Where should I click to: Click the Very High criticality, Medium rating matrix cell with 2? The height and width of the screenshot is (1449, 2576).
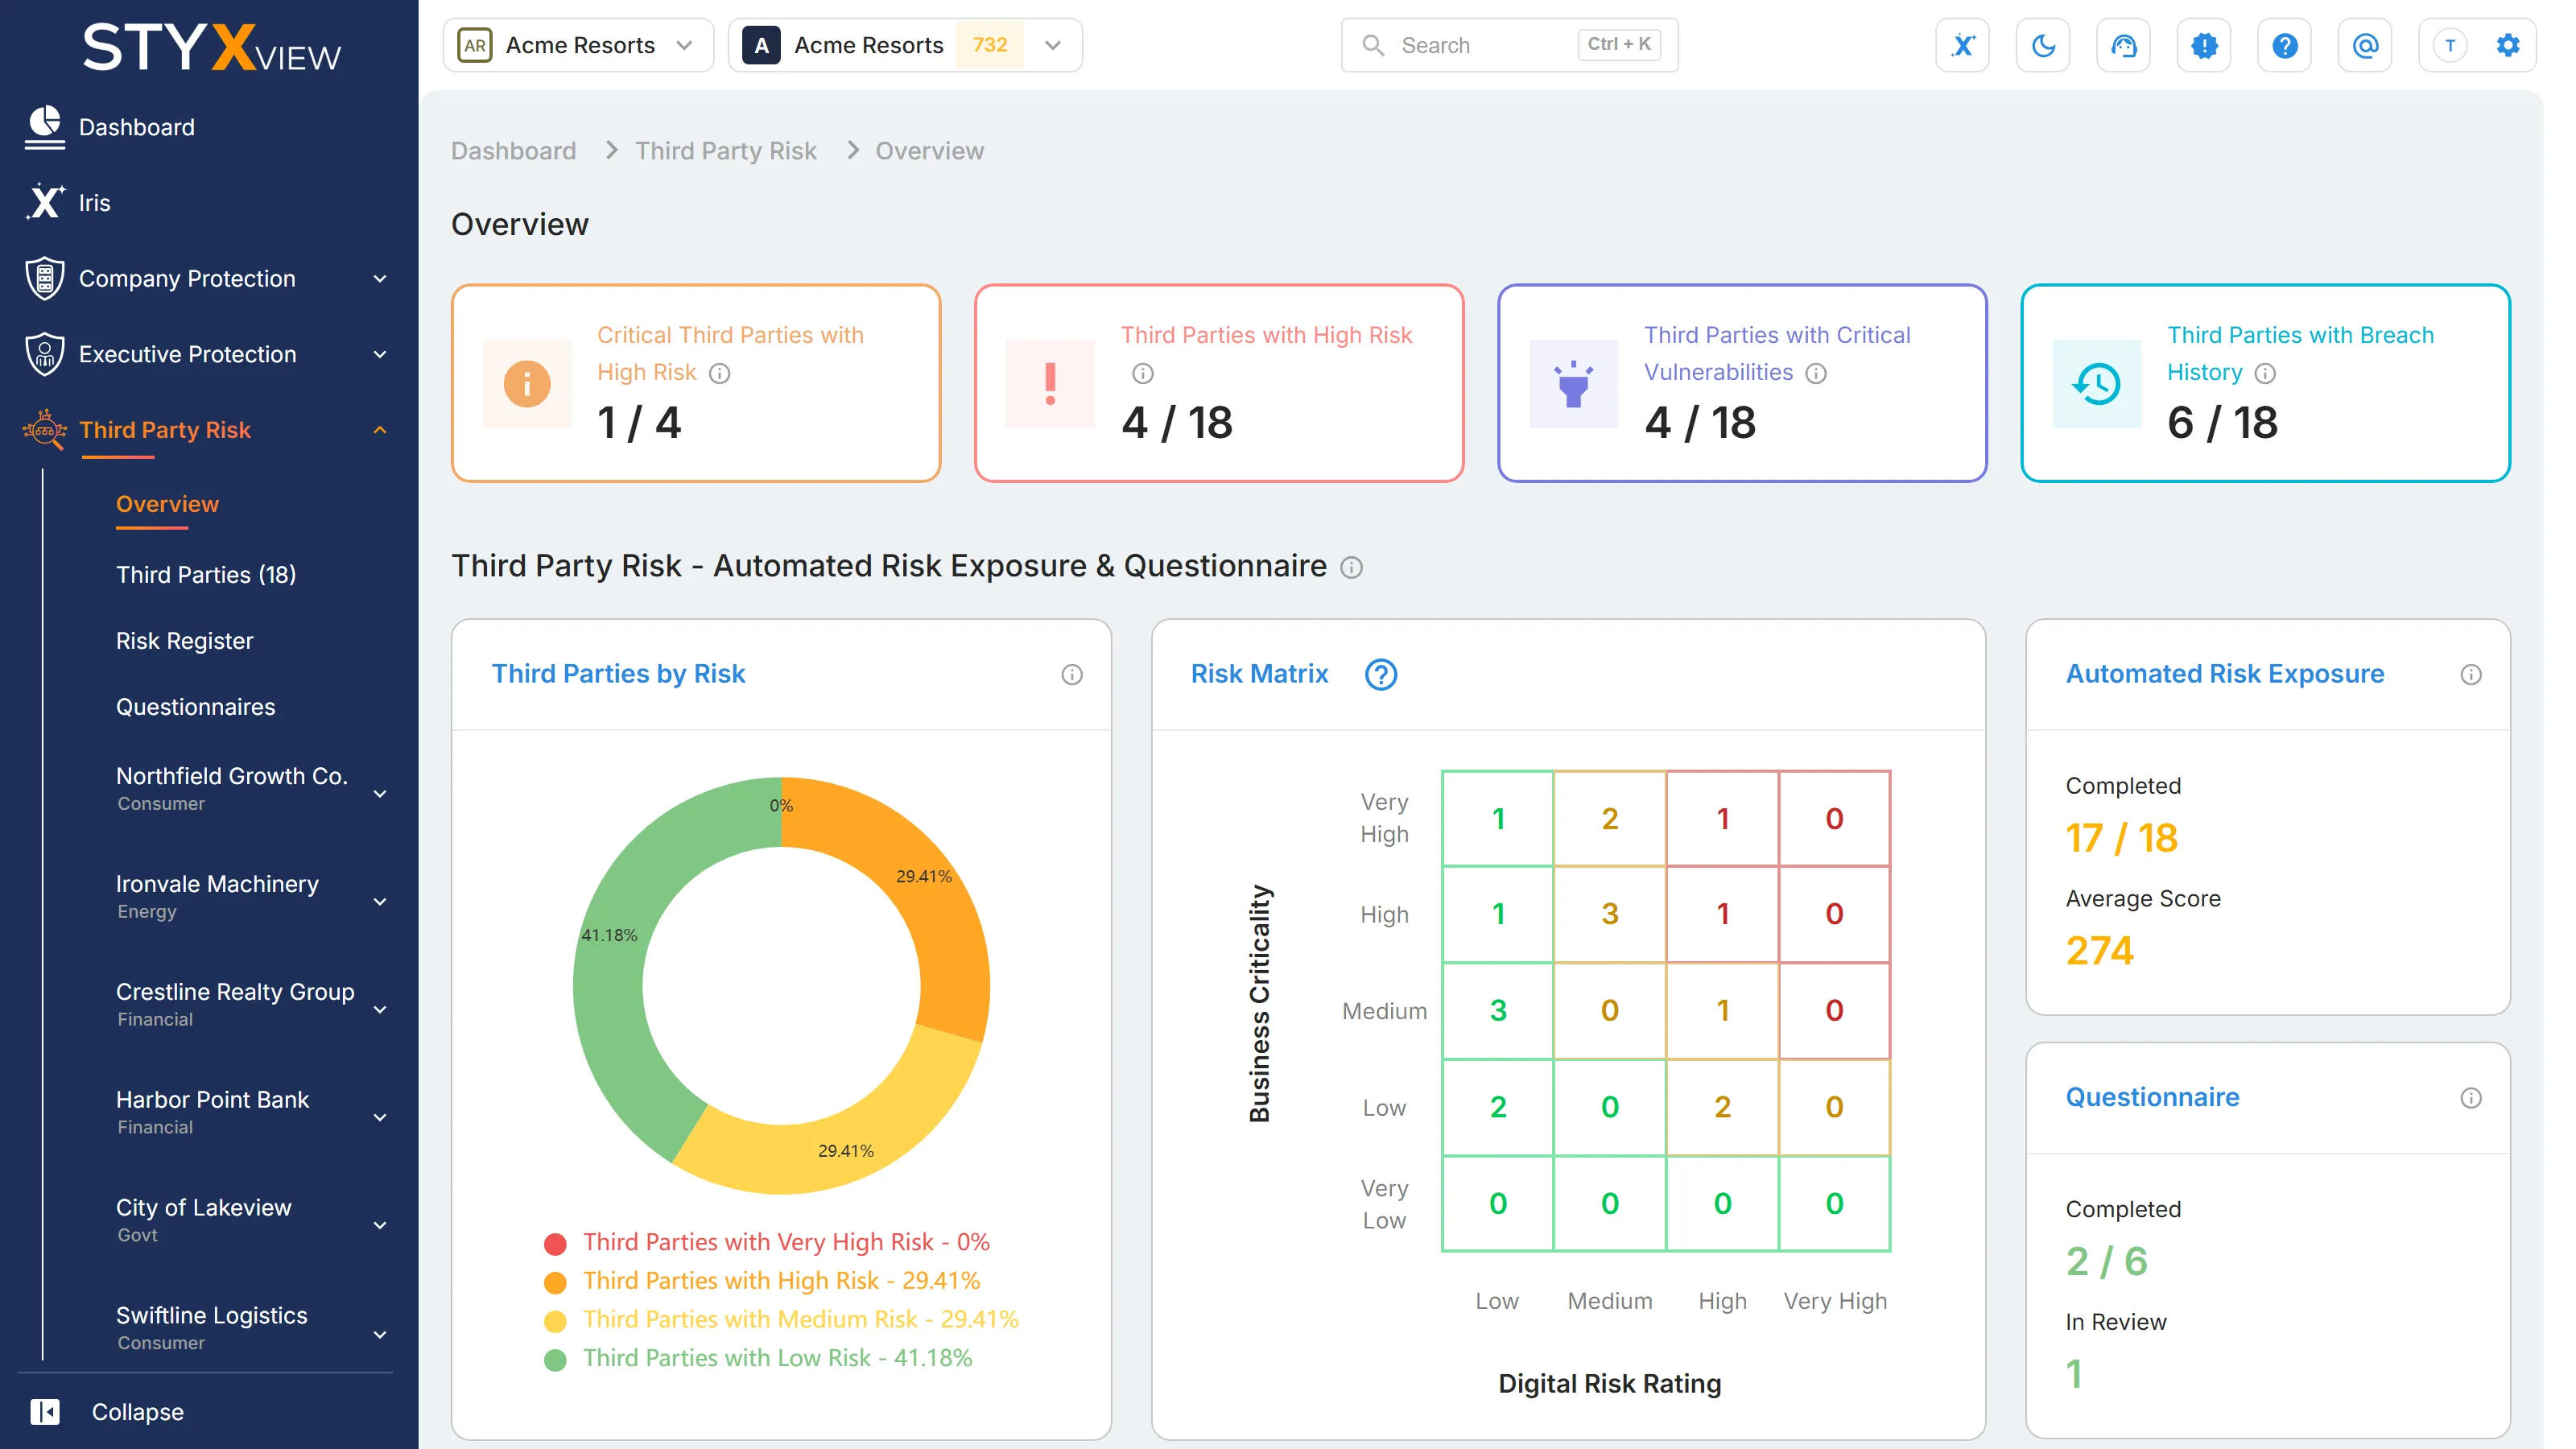(1610, 819)
